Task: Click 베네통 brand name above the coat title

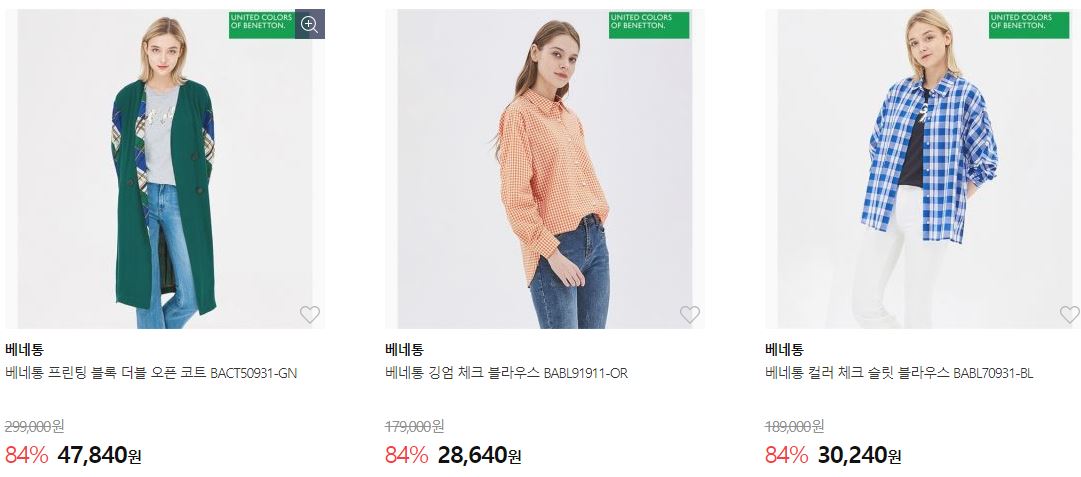Action: pyautogui.click(x=24, y=349)
